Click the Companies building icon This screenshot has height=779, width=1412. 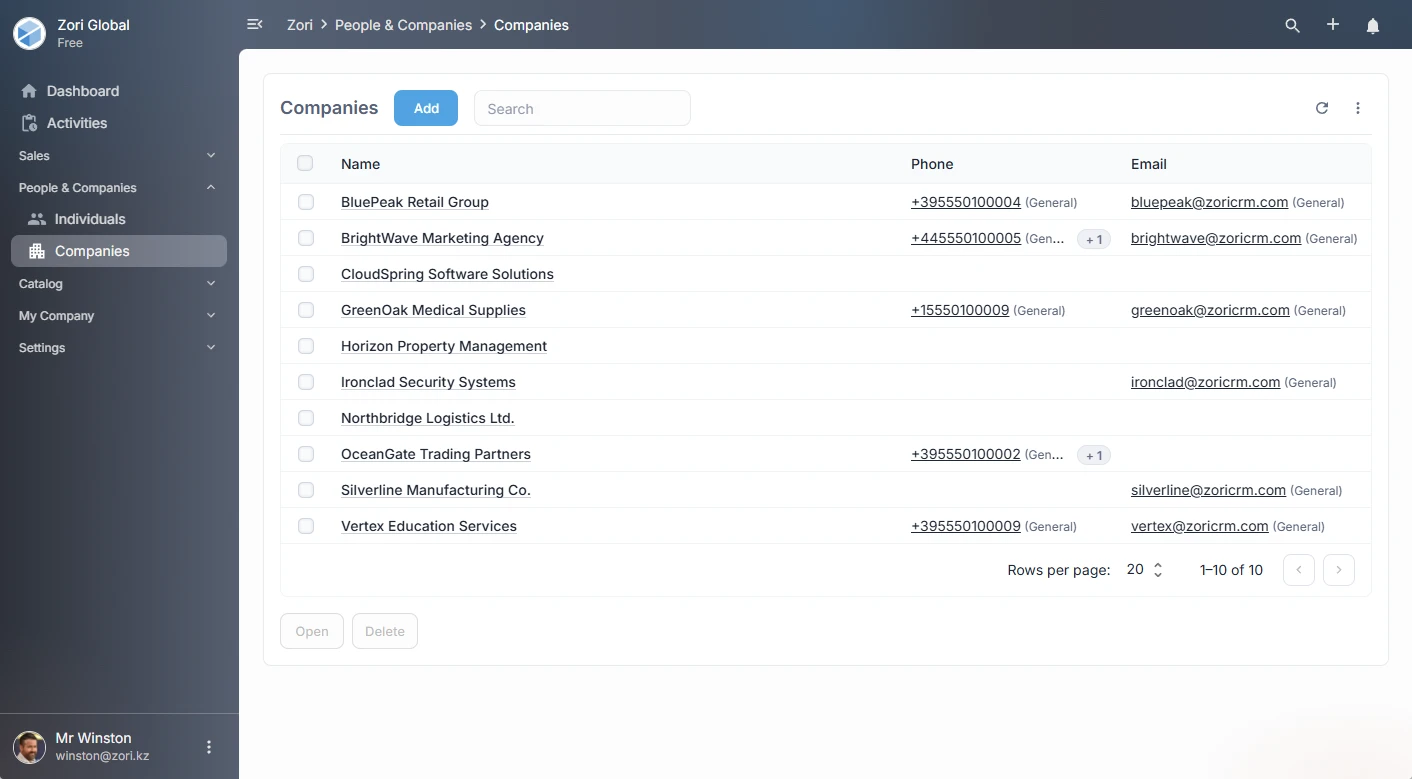pos(37,251)
